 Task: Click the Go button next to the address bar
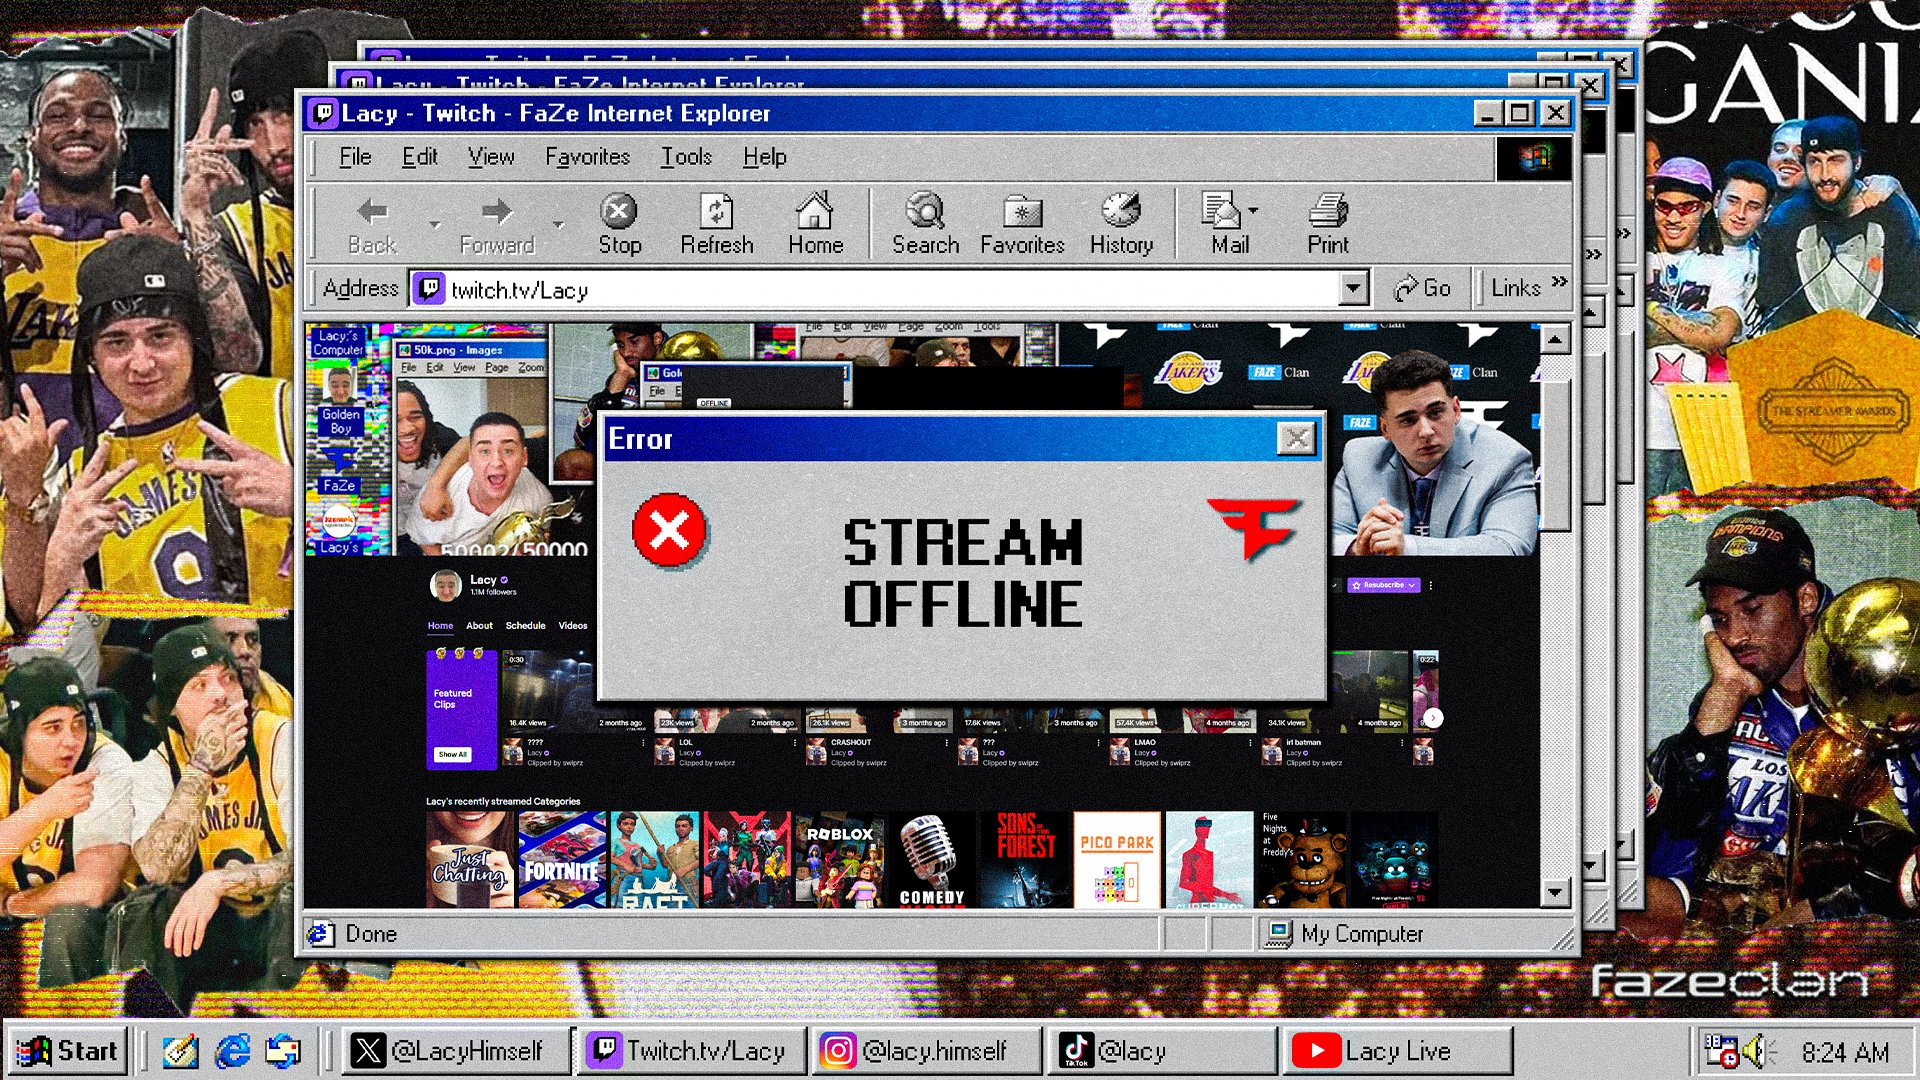pos(1423,289)
